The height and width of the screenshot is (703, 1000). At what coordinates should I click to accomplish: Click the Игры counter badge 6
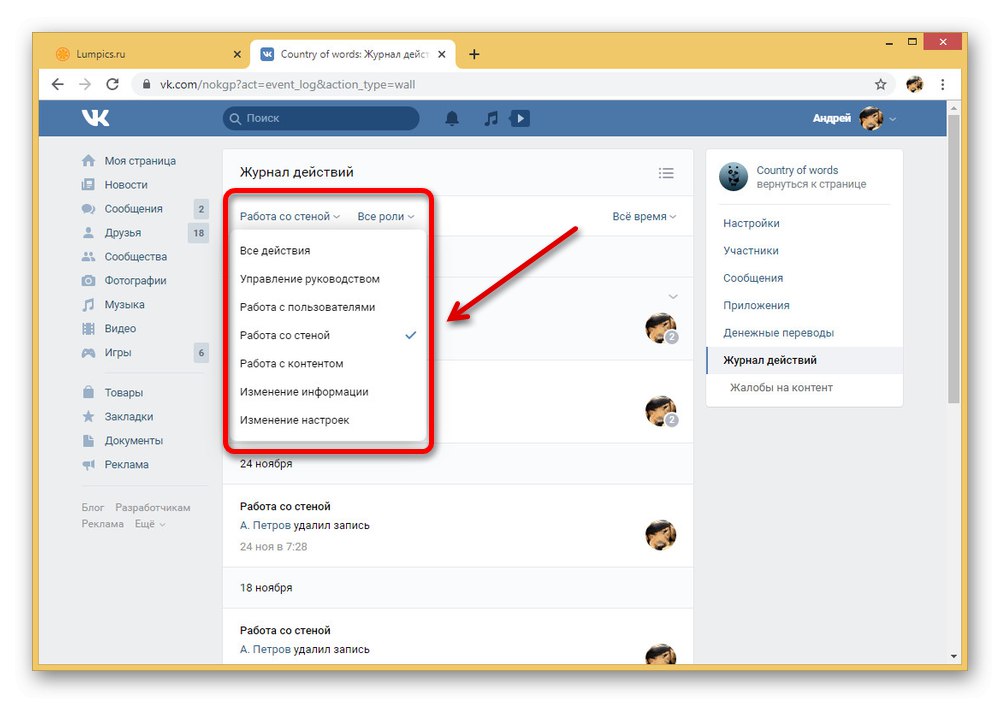(x=202, y=353)
